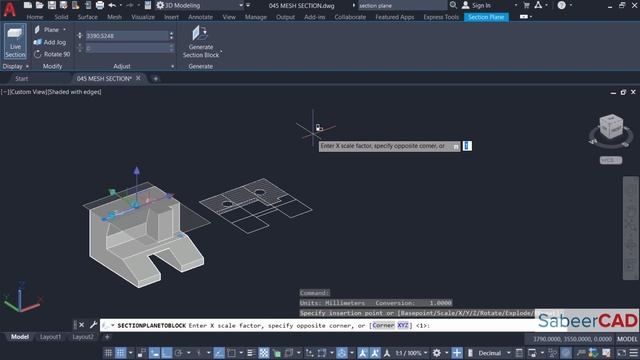Click the annotation monitor plus icon
The image size is (640, 360).
coord(457,353)
